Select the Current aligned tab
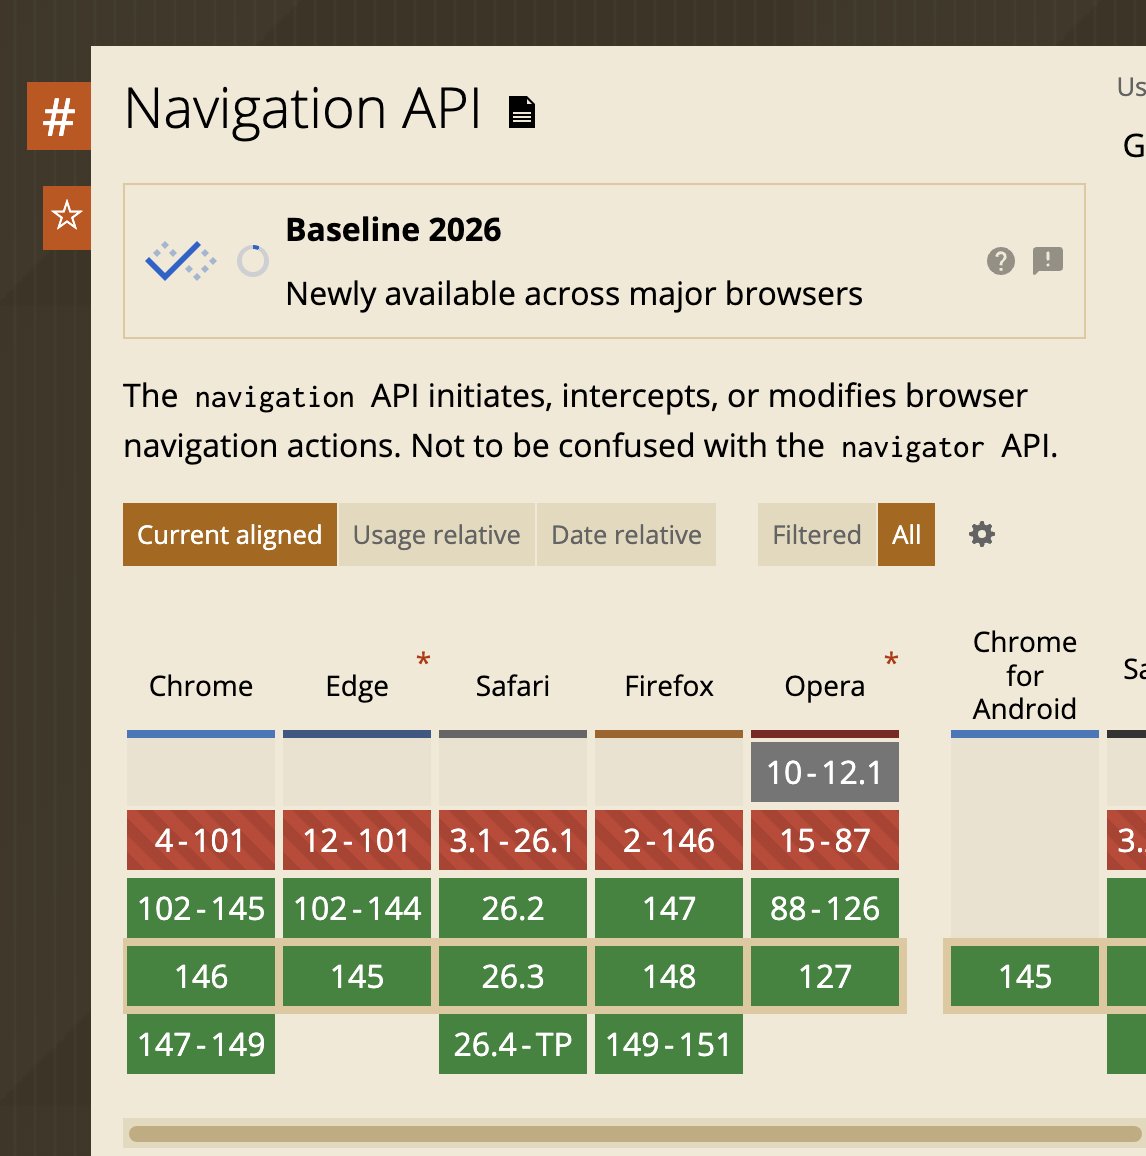 (x=229, y=535)
